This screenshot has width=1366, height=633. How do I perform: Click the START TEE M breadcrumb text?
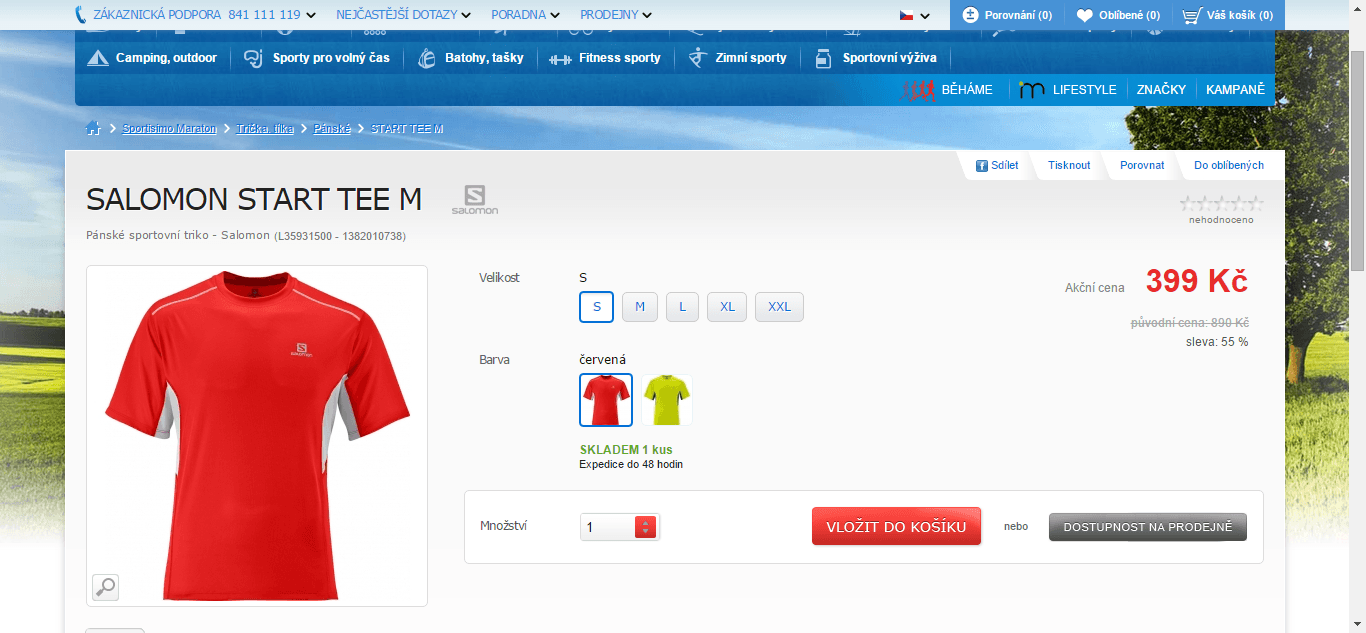407,129
